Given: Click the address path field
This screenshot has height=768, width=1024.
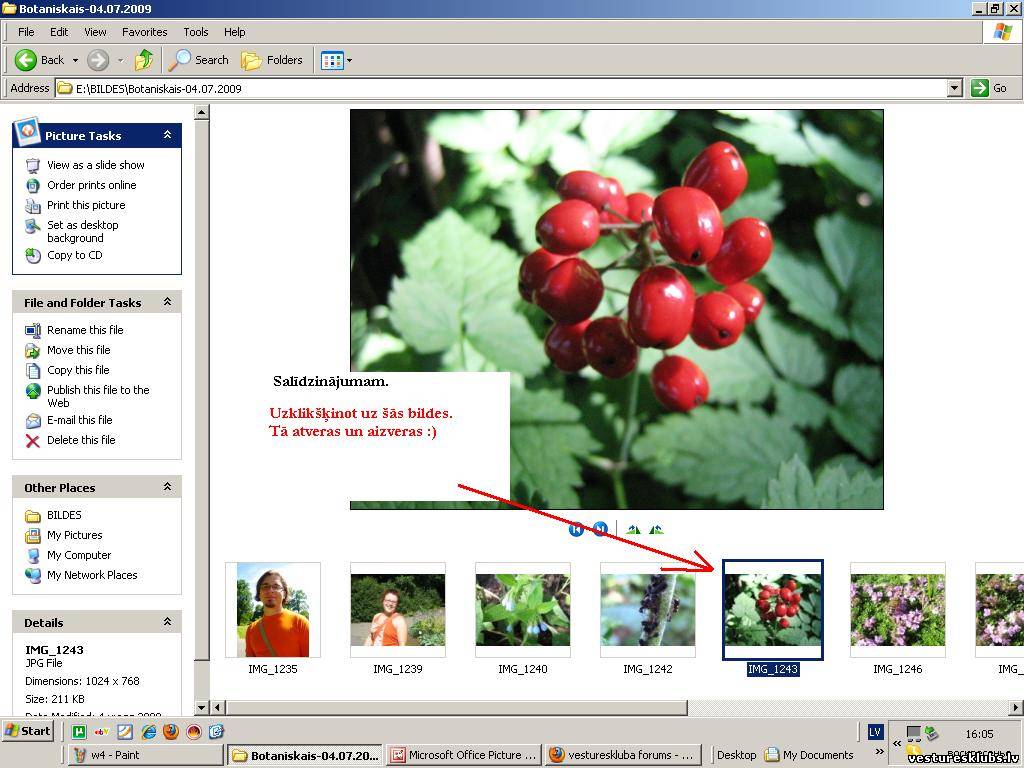Looking at the screenshot, I should click(501, 88).
